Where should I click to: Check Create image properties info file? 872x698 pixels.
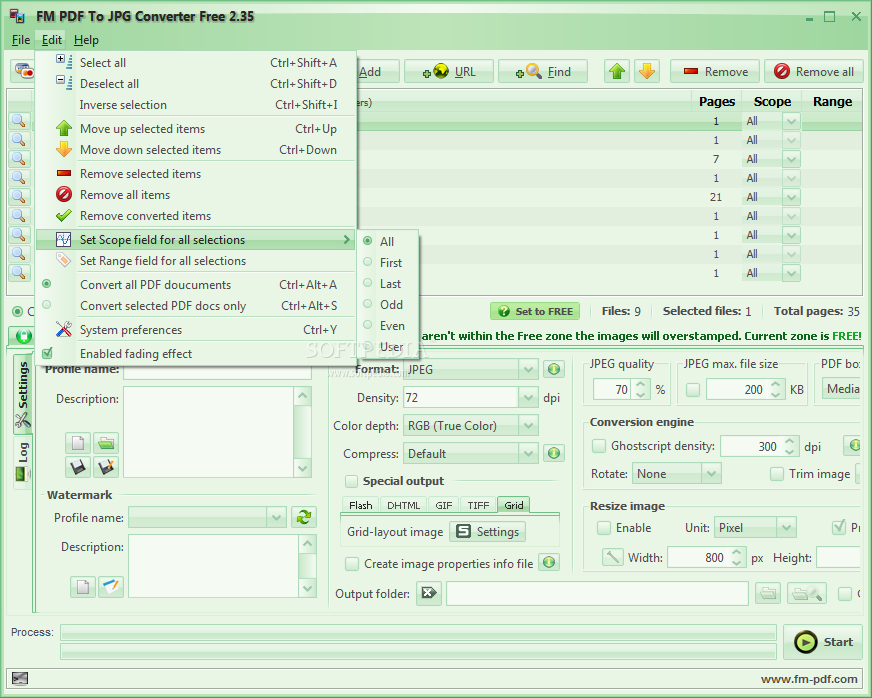pyautogui.click(x=351, y=563)
